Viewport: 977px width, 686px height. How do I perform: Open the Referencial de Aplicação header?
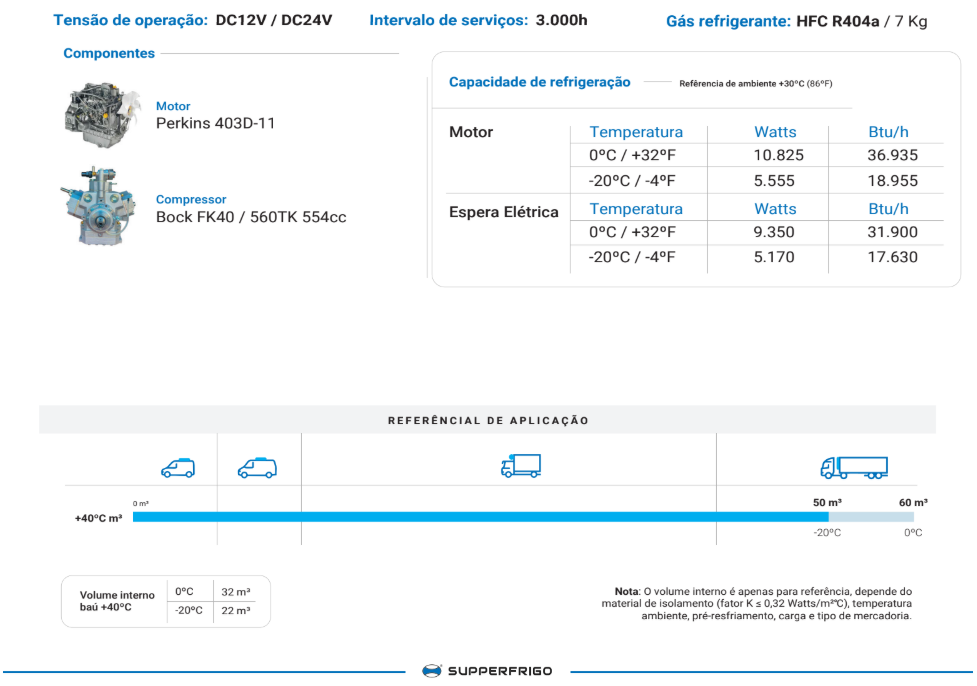(x=488, y=419)
